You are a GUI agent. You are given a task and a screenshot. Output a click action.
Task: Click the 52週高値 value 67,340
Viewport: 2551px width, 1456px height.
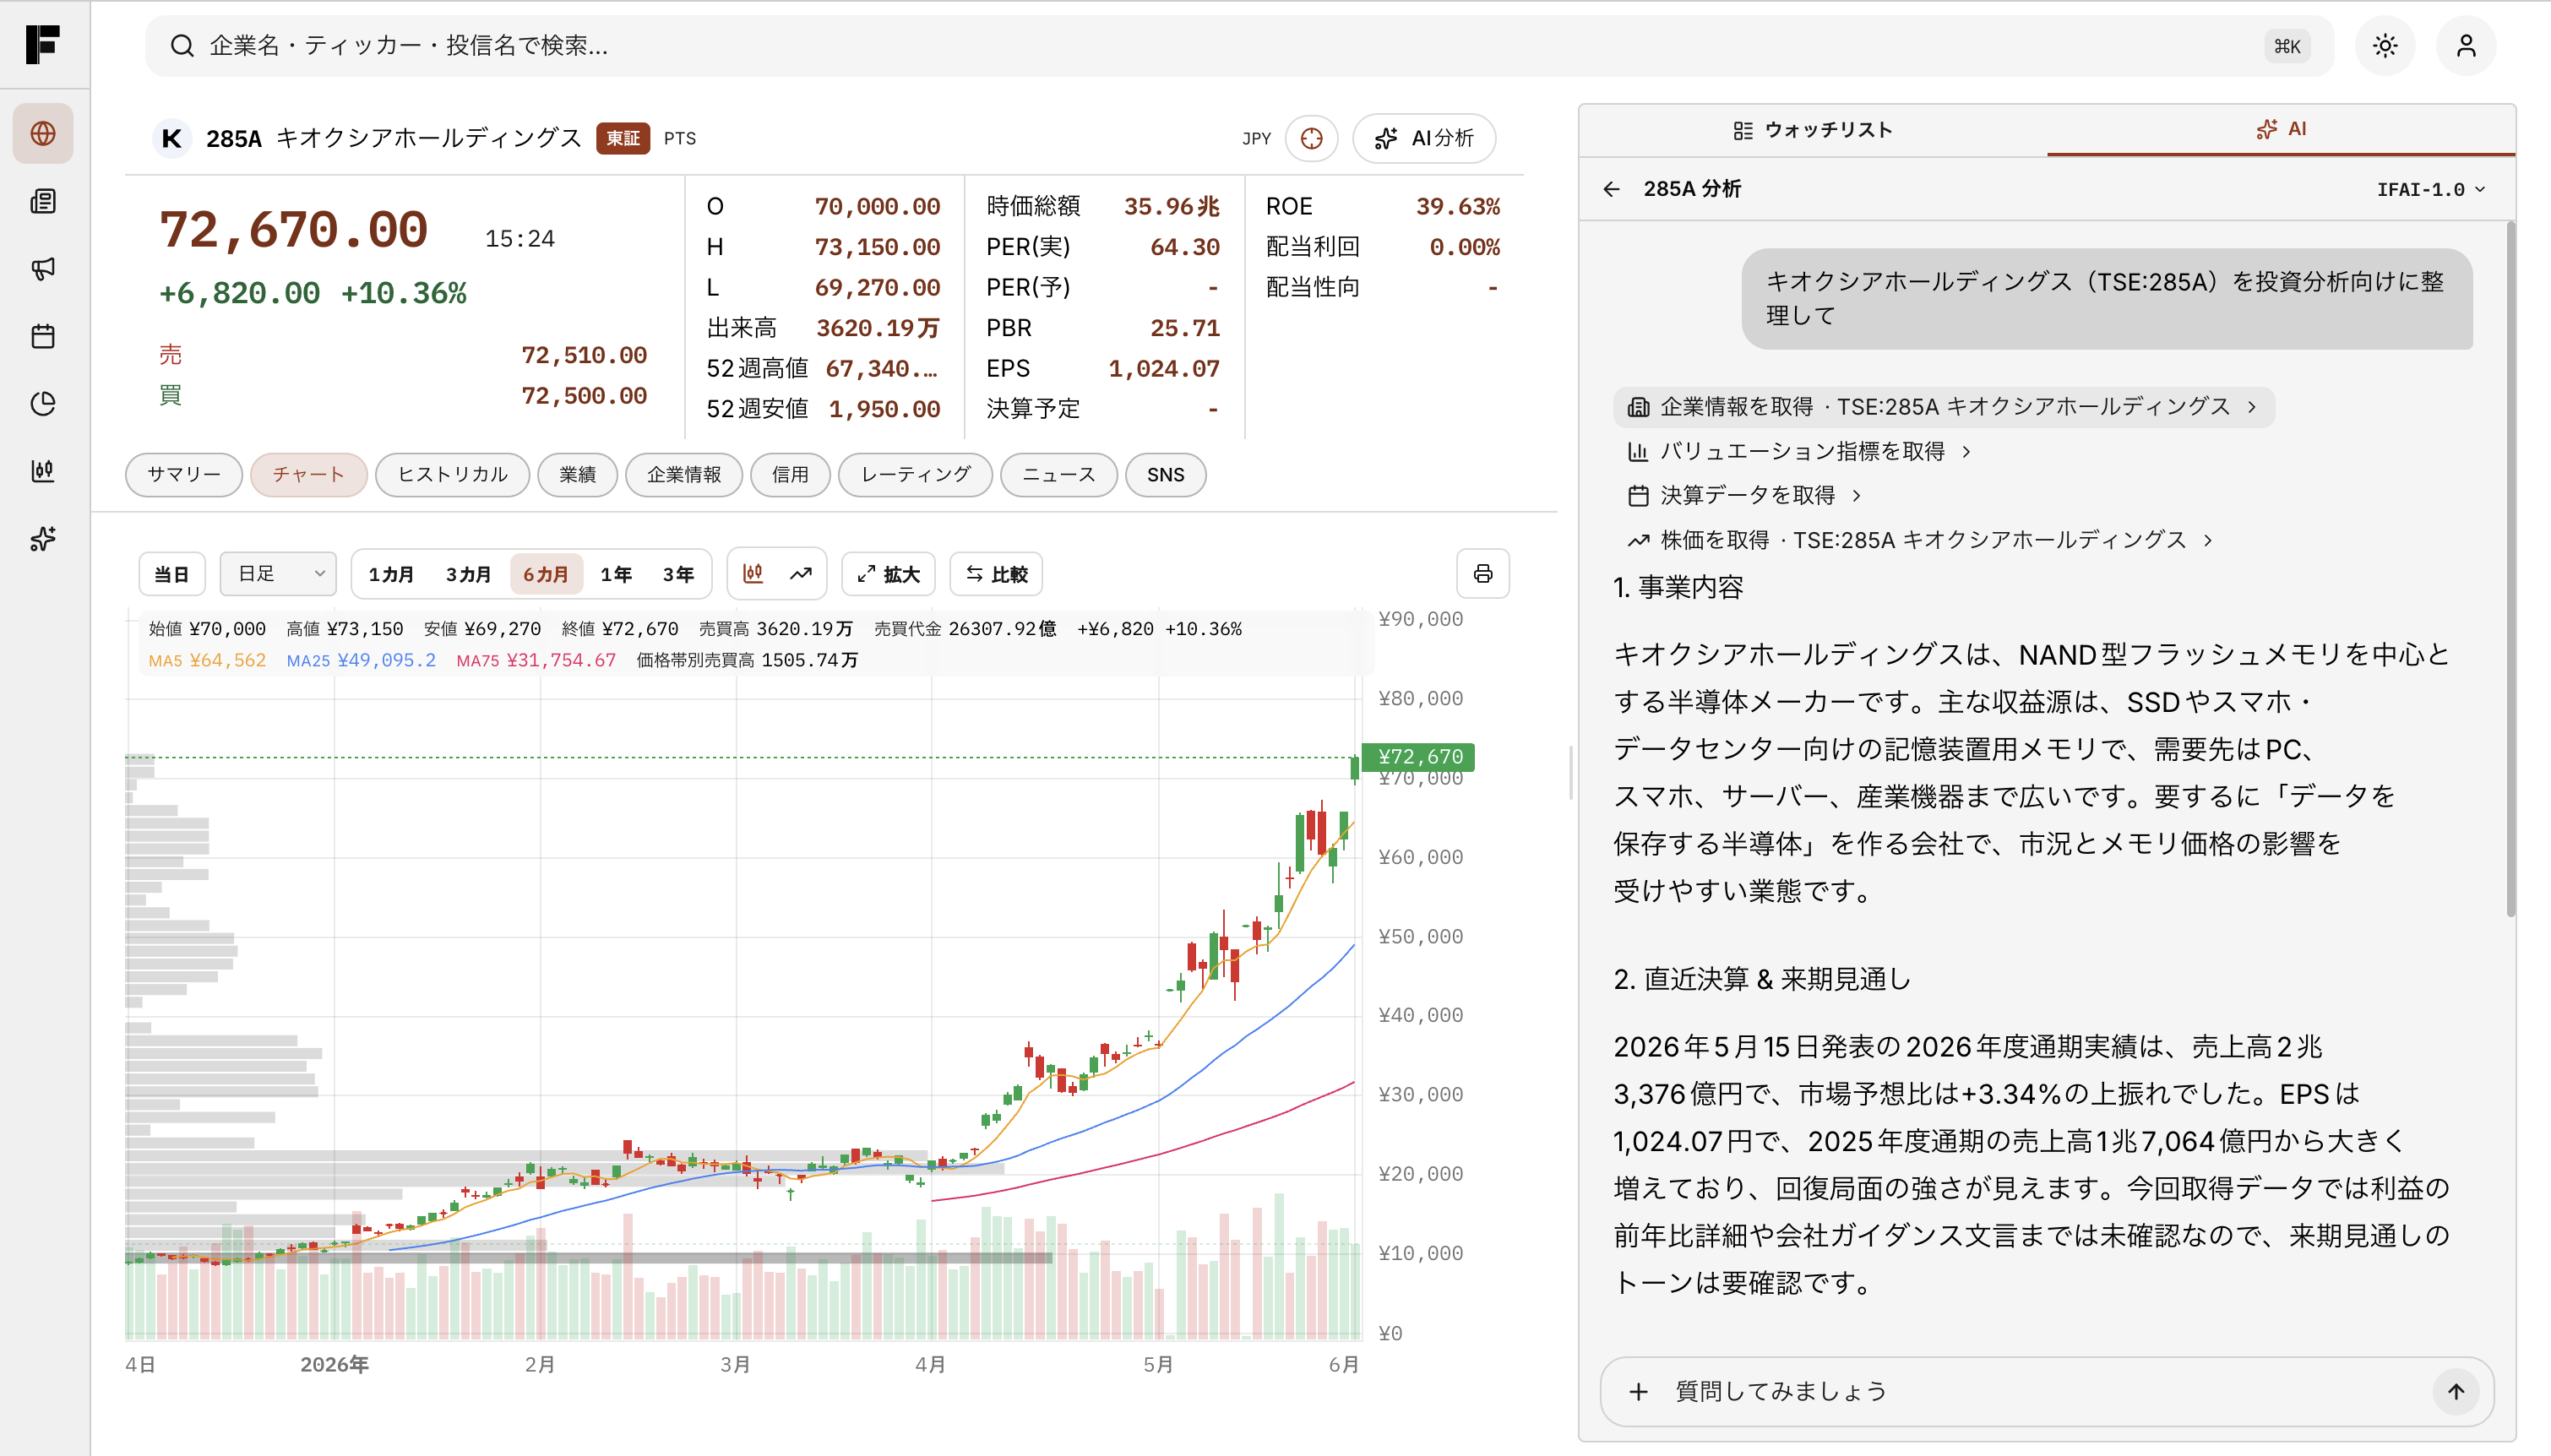[881, 368]
